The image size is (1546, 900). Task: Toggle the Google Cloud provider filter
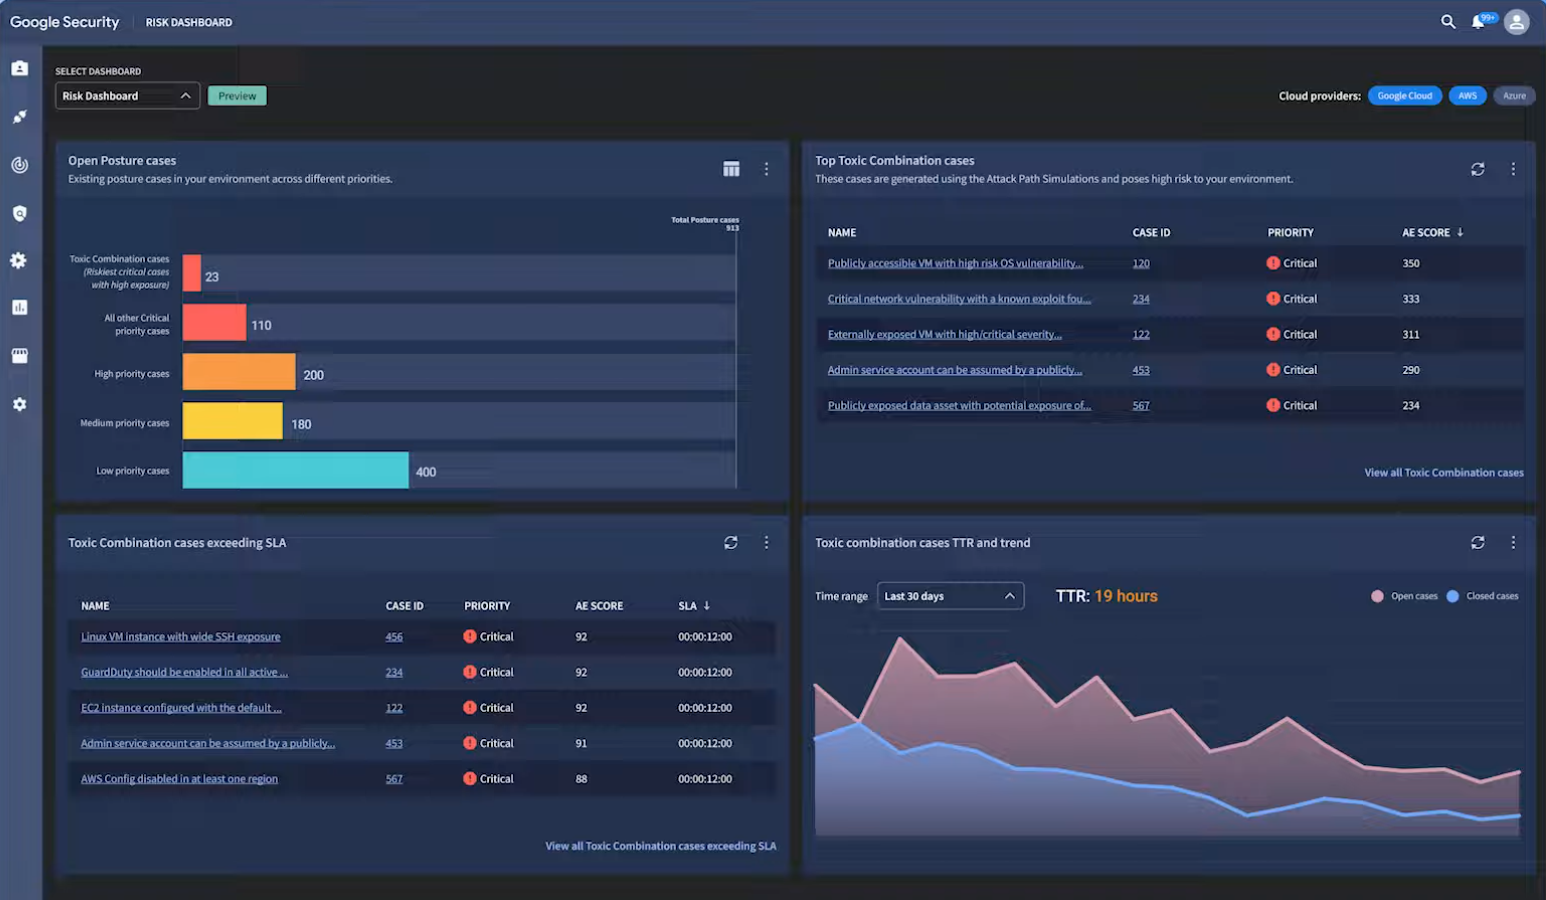(1404, 96)
